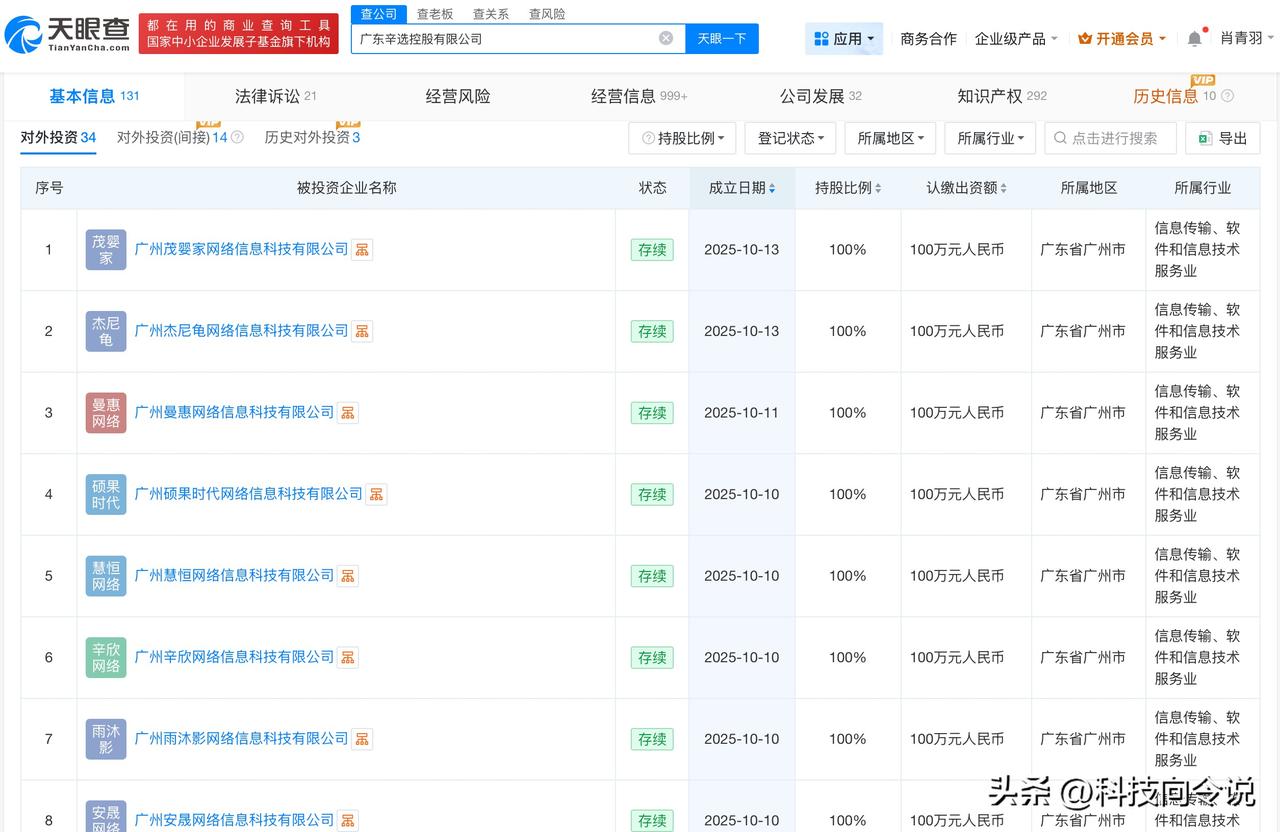The height and width of the screenshot is (832, 1280).
Task: Open 广州杰尼龟网络信息科技有限公司 link
Action: pyautogui.click(x=241, y=331)
